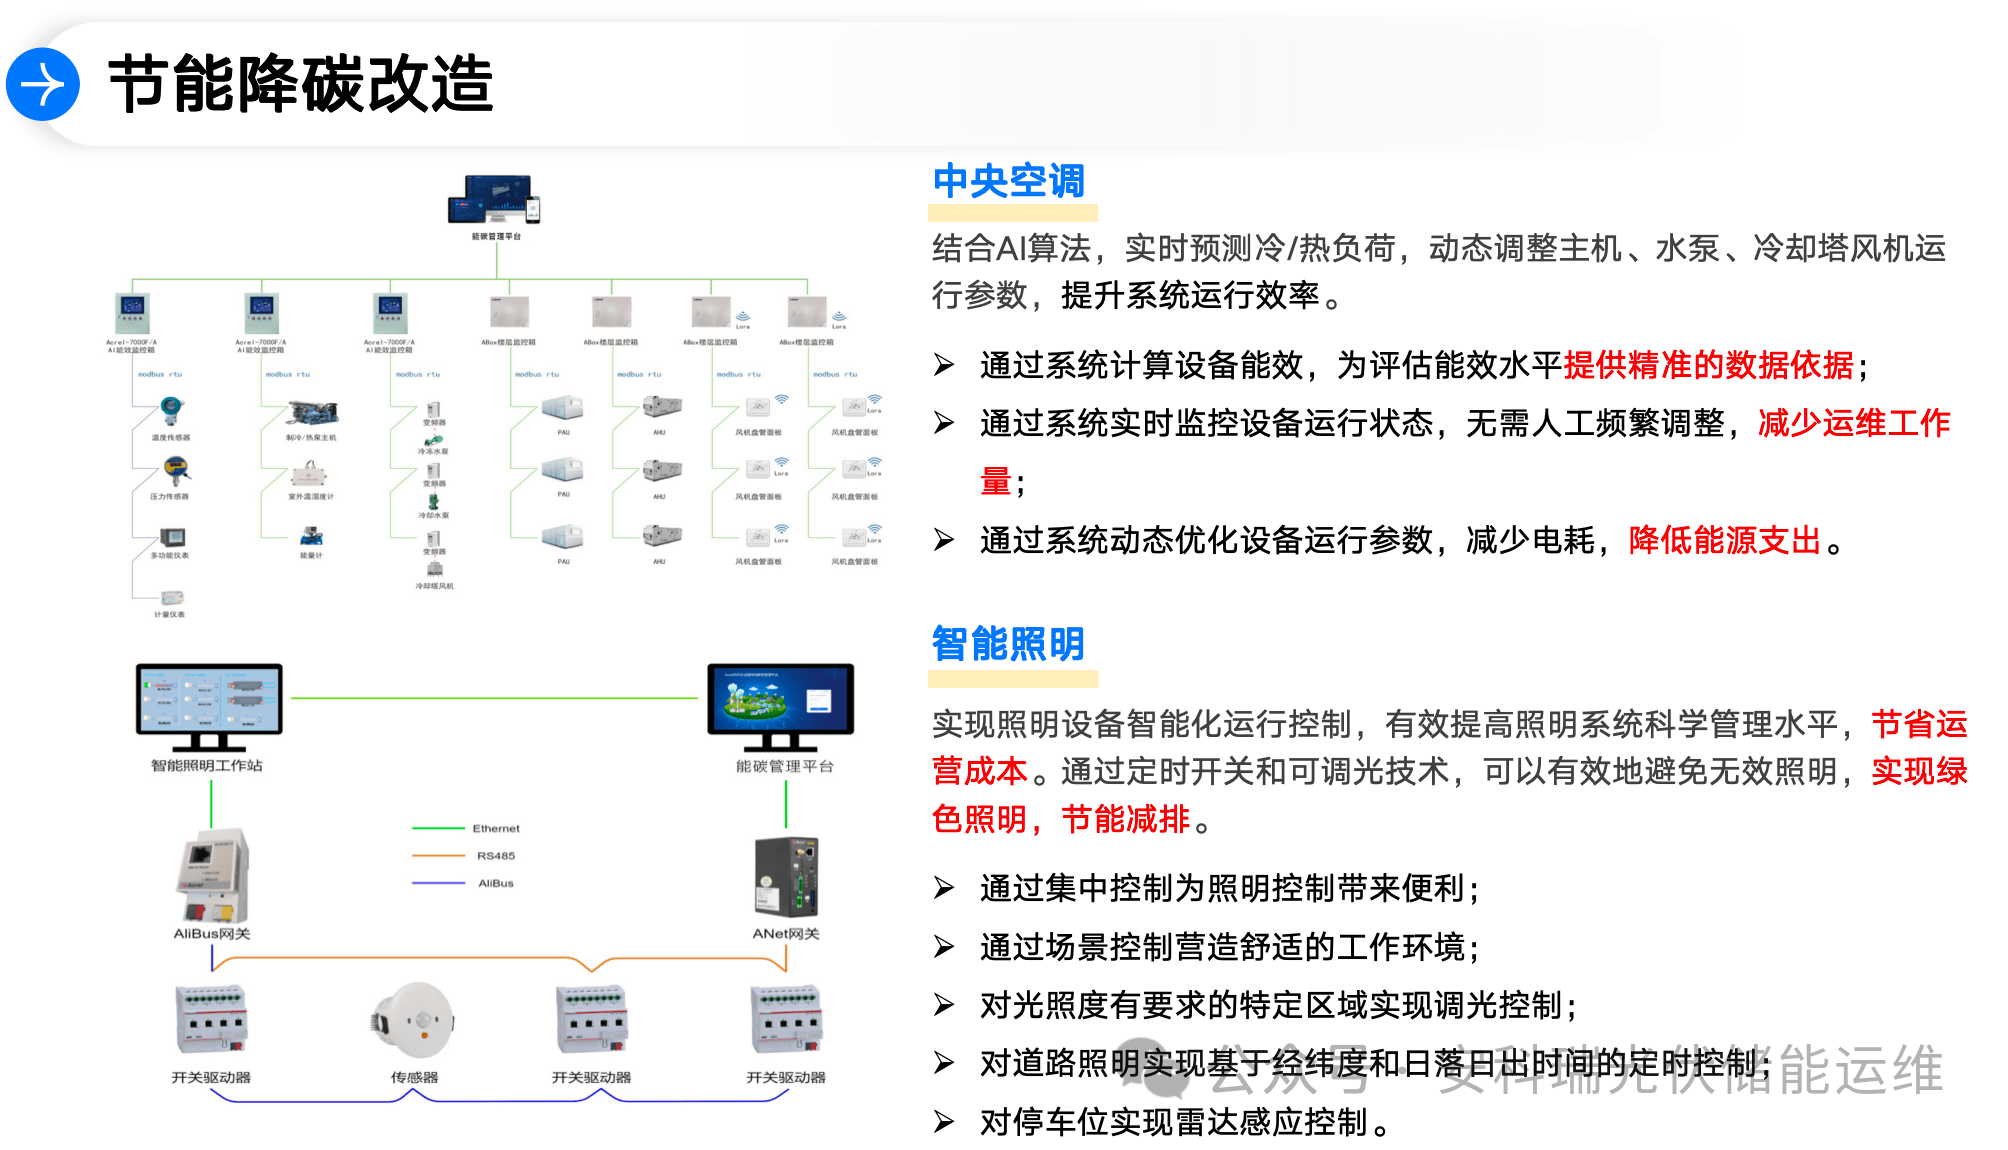The width and height of the screenshot is (2008, 1150).
Task: Click the 制冷/热泵主机 chiller unit icon
Action: 313,413
